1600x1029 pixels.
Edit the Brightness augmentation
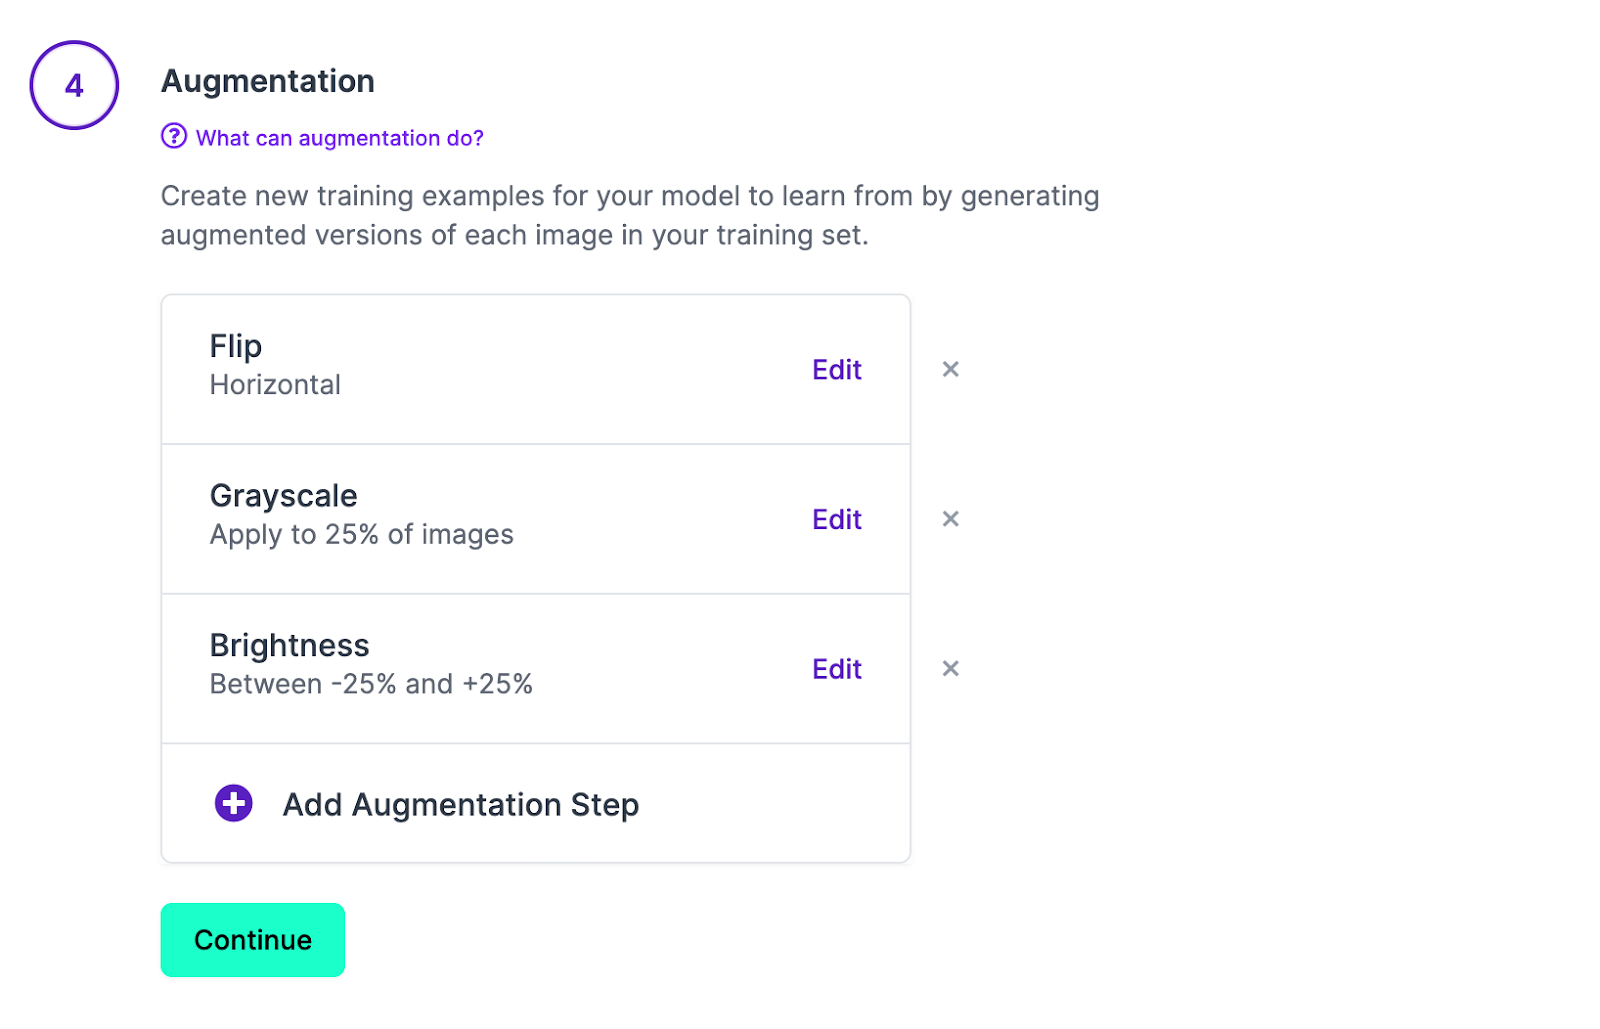coord(837,669)
